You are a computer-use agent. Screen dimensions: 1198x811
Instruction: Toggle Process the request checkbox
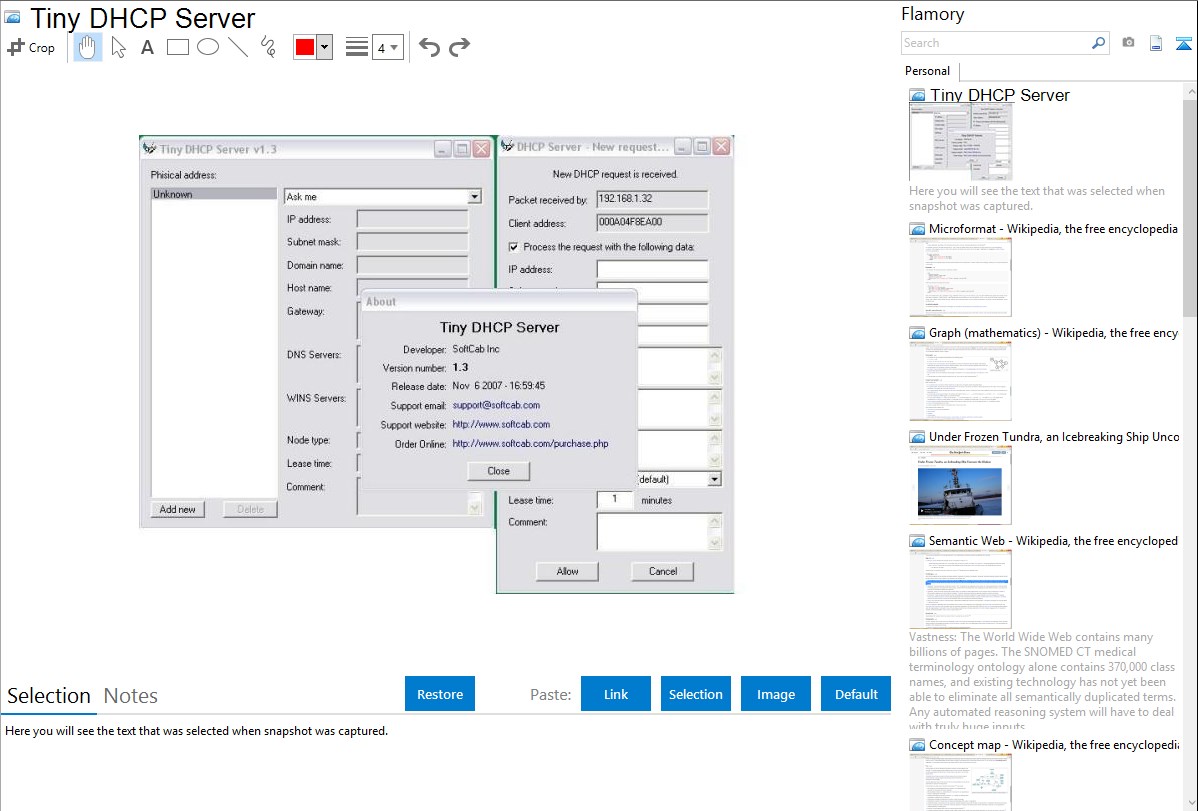point(513,247)
